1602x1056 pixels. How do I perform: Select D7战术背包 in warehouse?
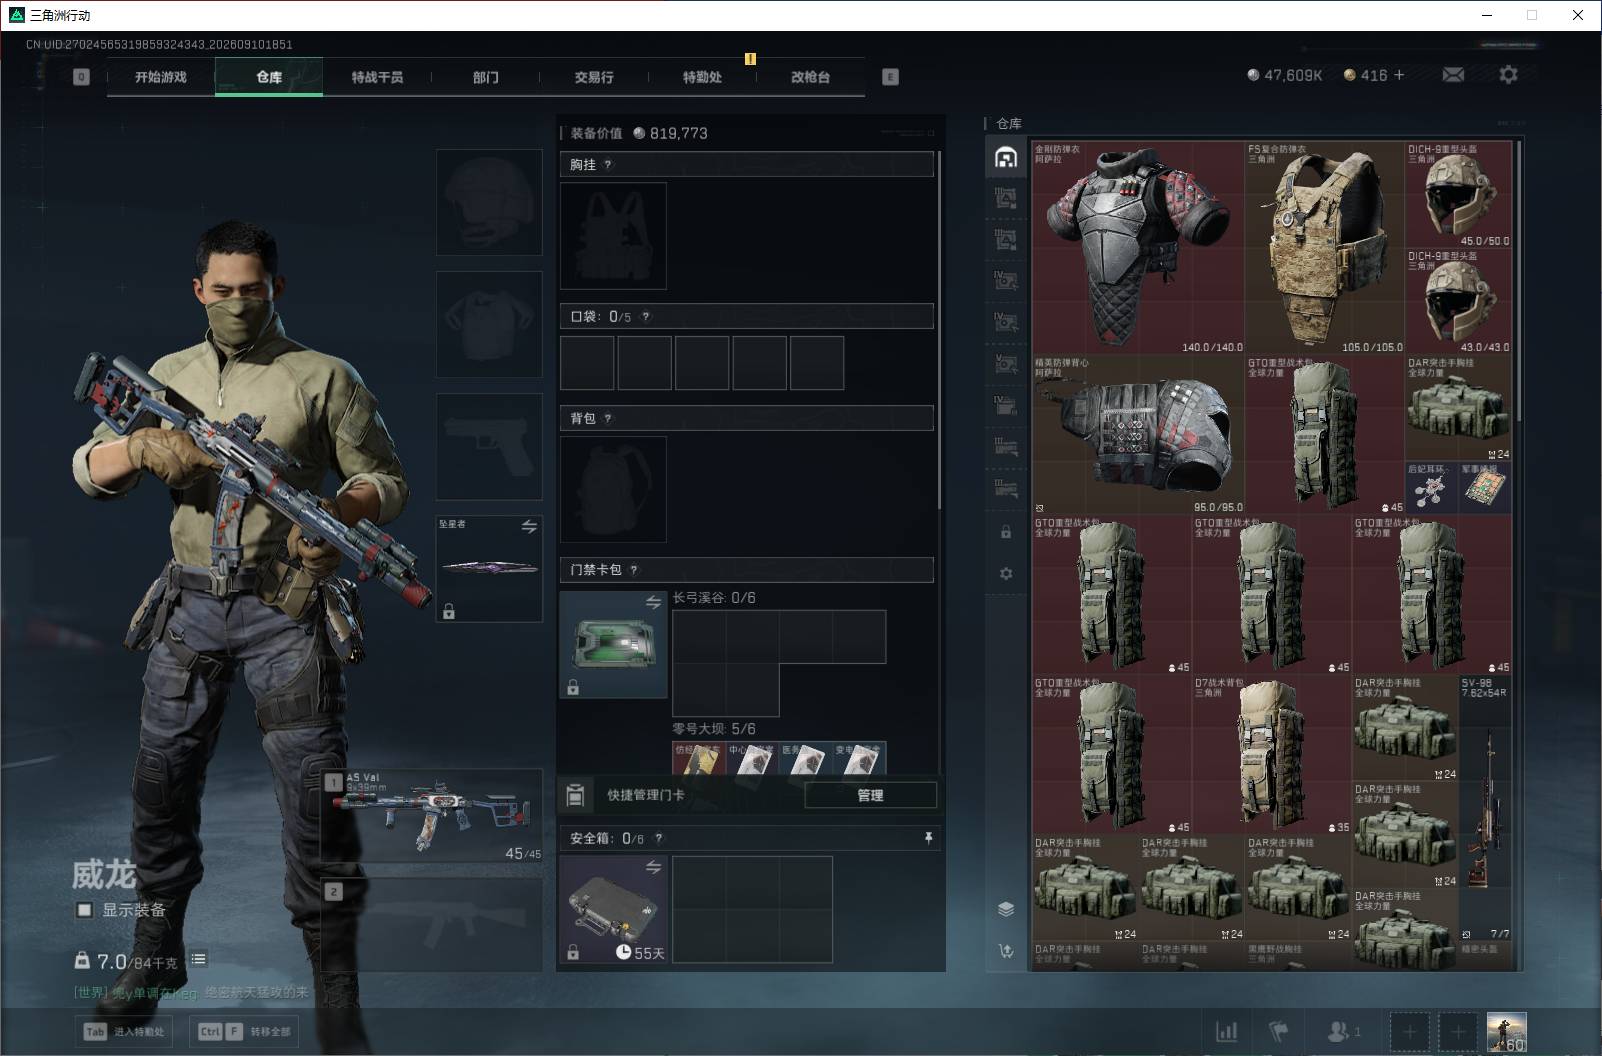tap(1271, 755)
